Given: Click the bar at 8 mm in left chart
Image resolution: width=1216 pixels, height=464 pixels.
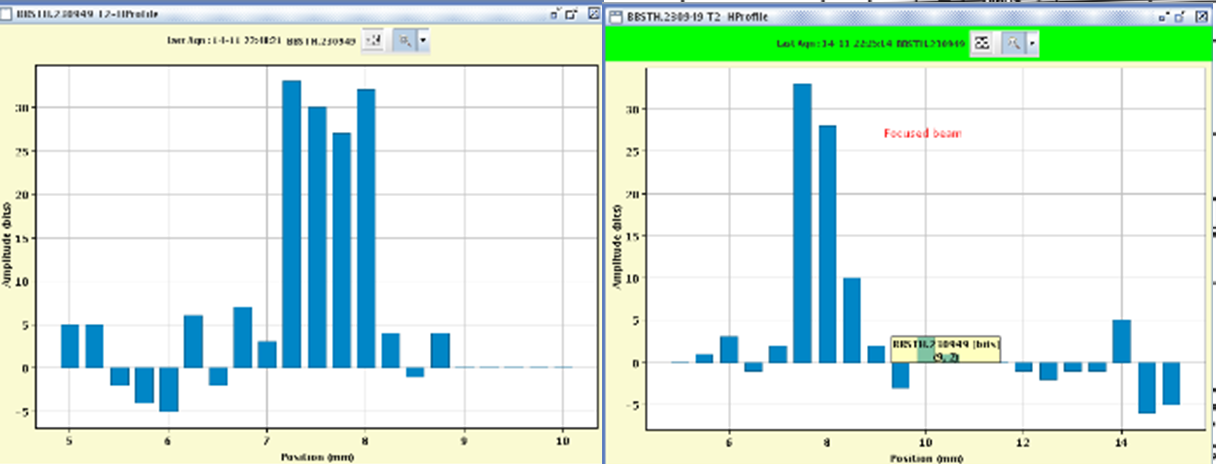Looking at the screenshot, I should 366,228.
